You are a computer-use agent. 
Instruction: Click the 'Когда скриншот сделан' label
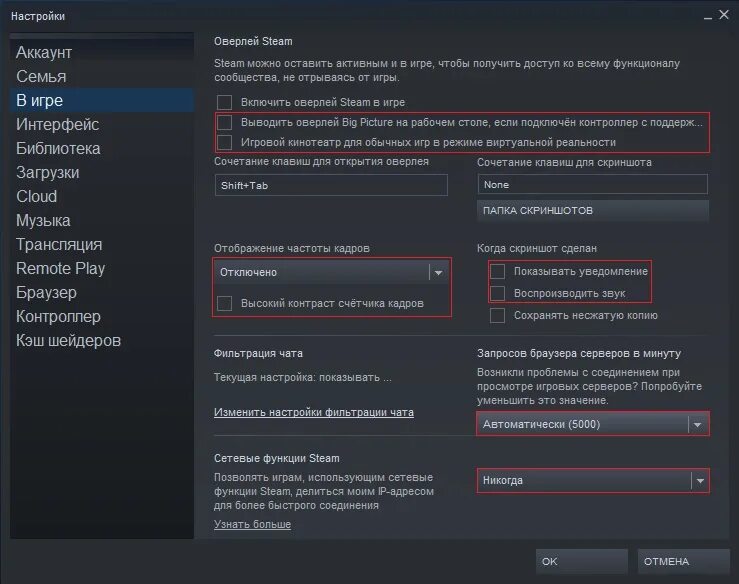pyautogui.click(x=537, y=248)
